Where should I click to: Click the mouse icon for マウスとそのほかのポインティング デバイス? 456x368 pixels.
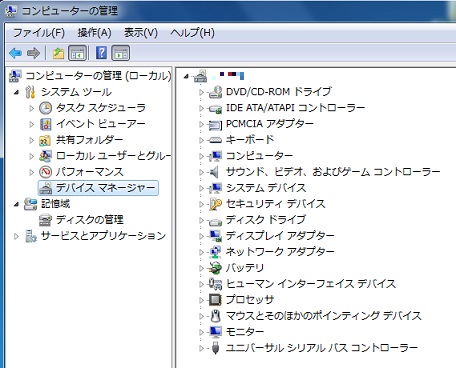click(x=216, y=316)
